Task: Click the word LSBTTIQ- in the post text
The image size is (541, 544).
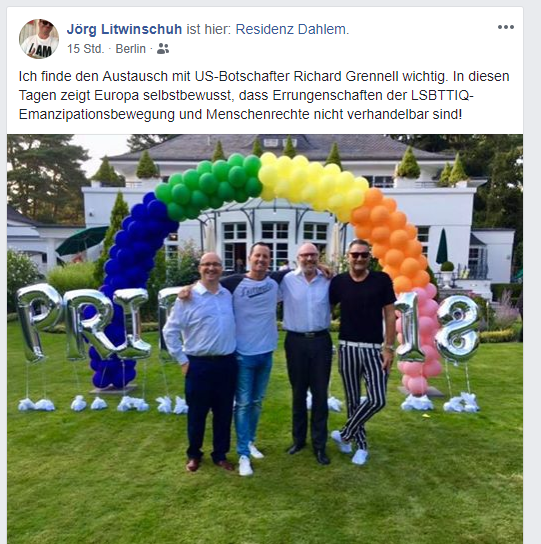Action: pyautogui.click(x=442, y=95)
